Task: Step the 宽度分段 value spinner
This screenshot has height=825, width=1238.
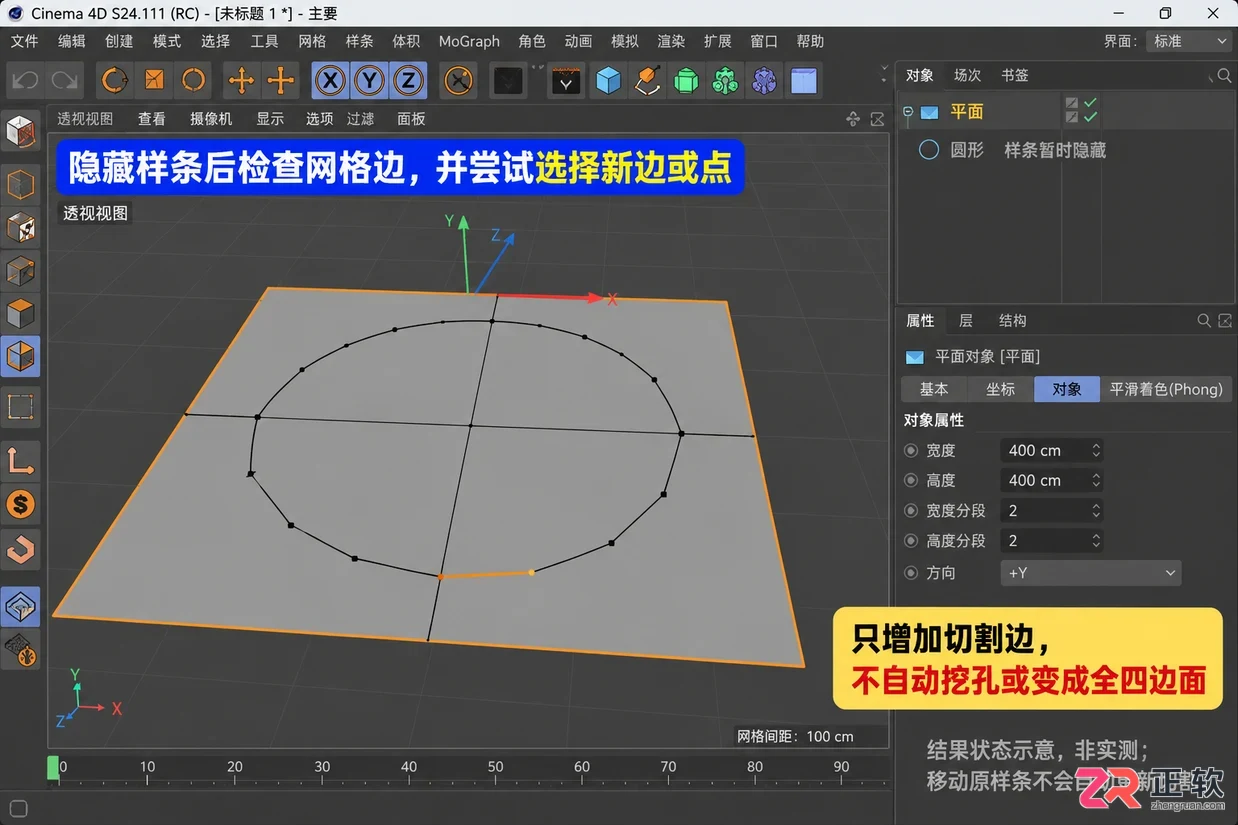Action: click(1096, 511)
